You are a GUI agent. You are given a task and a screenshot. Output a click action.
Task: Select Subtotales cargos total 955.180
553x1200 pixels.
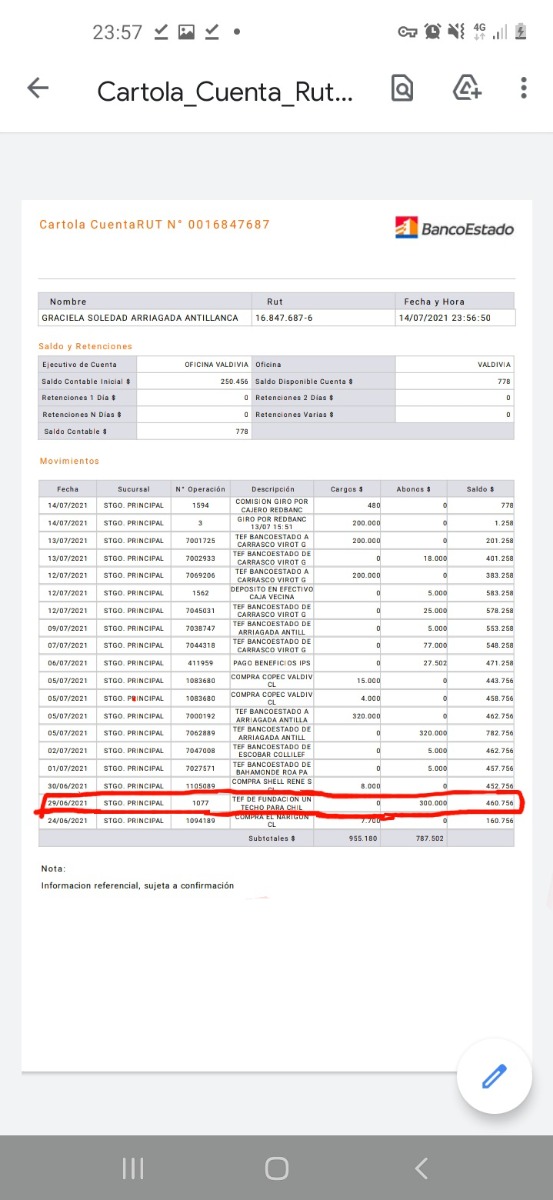[366, 838]
